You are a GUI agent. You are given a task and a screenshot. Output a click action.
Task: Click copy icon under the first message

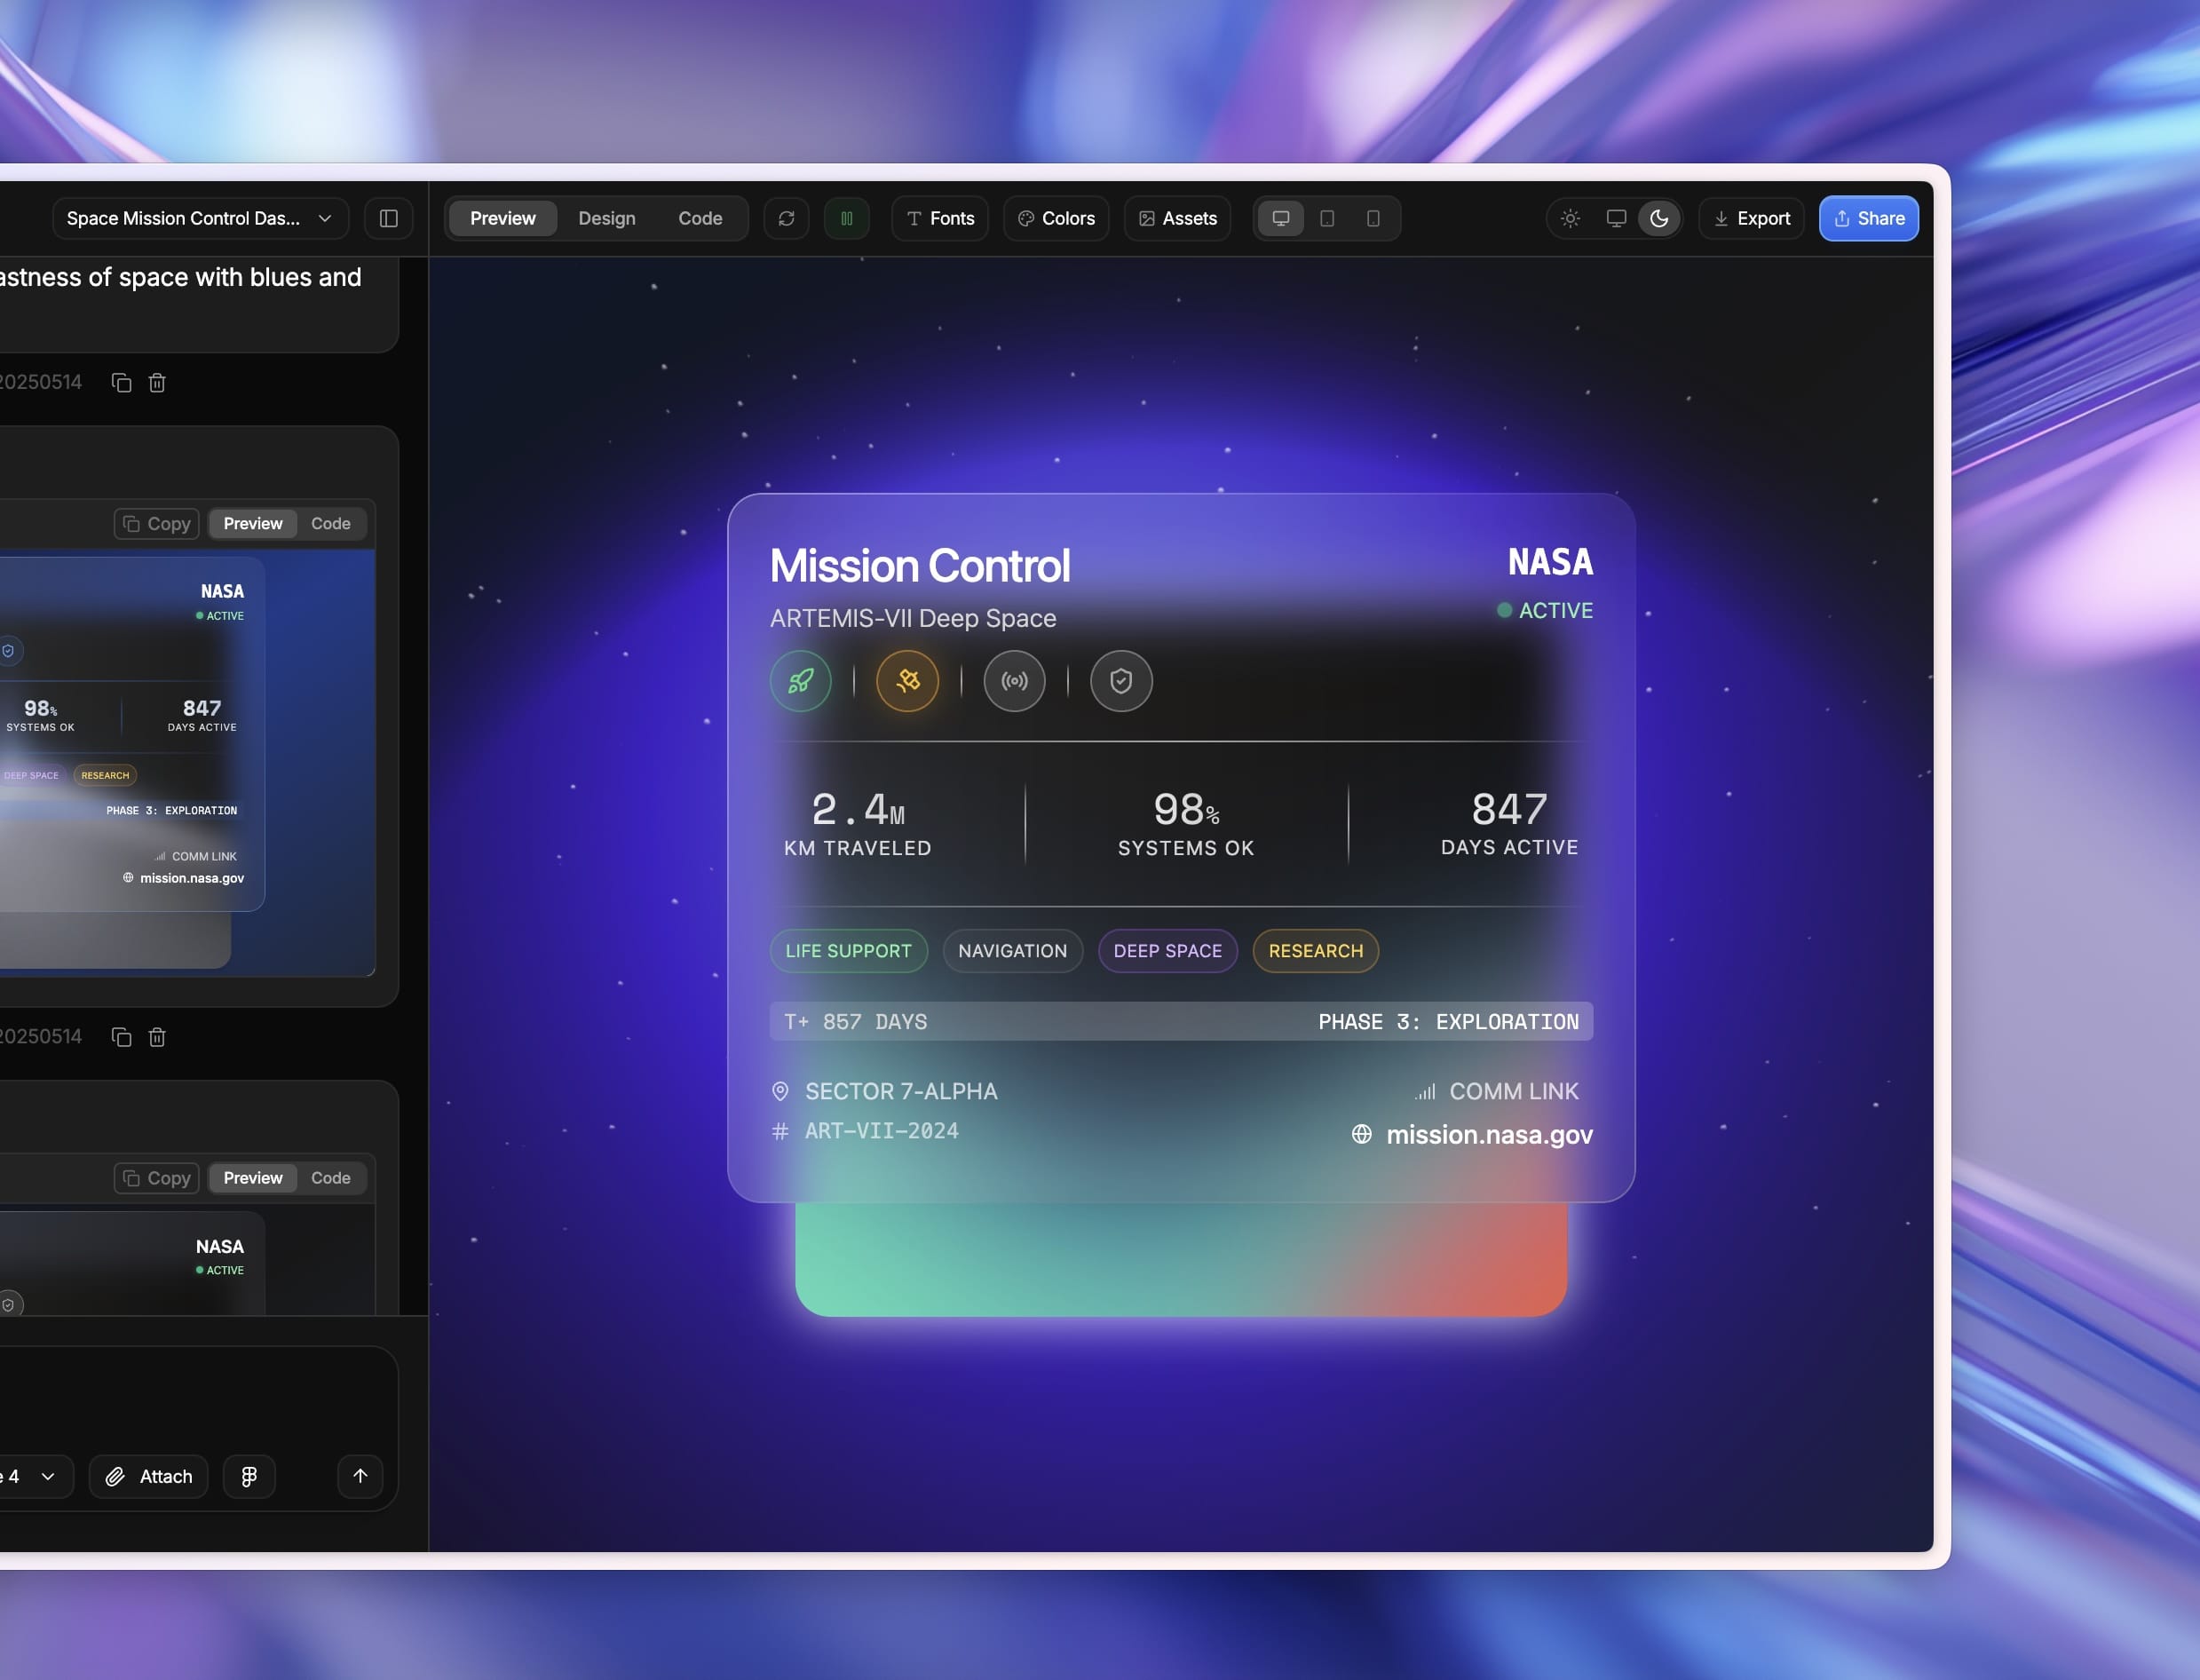(121, 382)
